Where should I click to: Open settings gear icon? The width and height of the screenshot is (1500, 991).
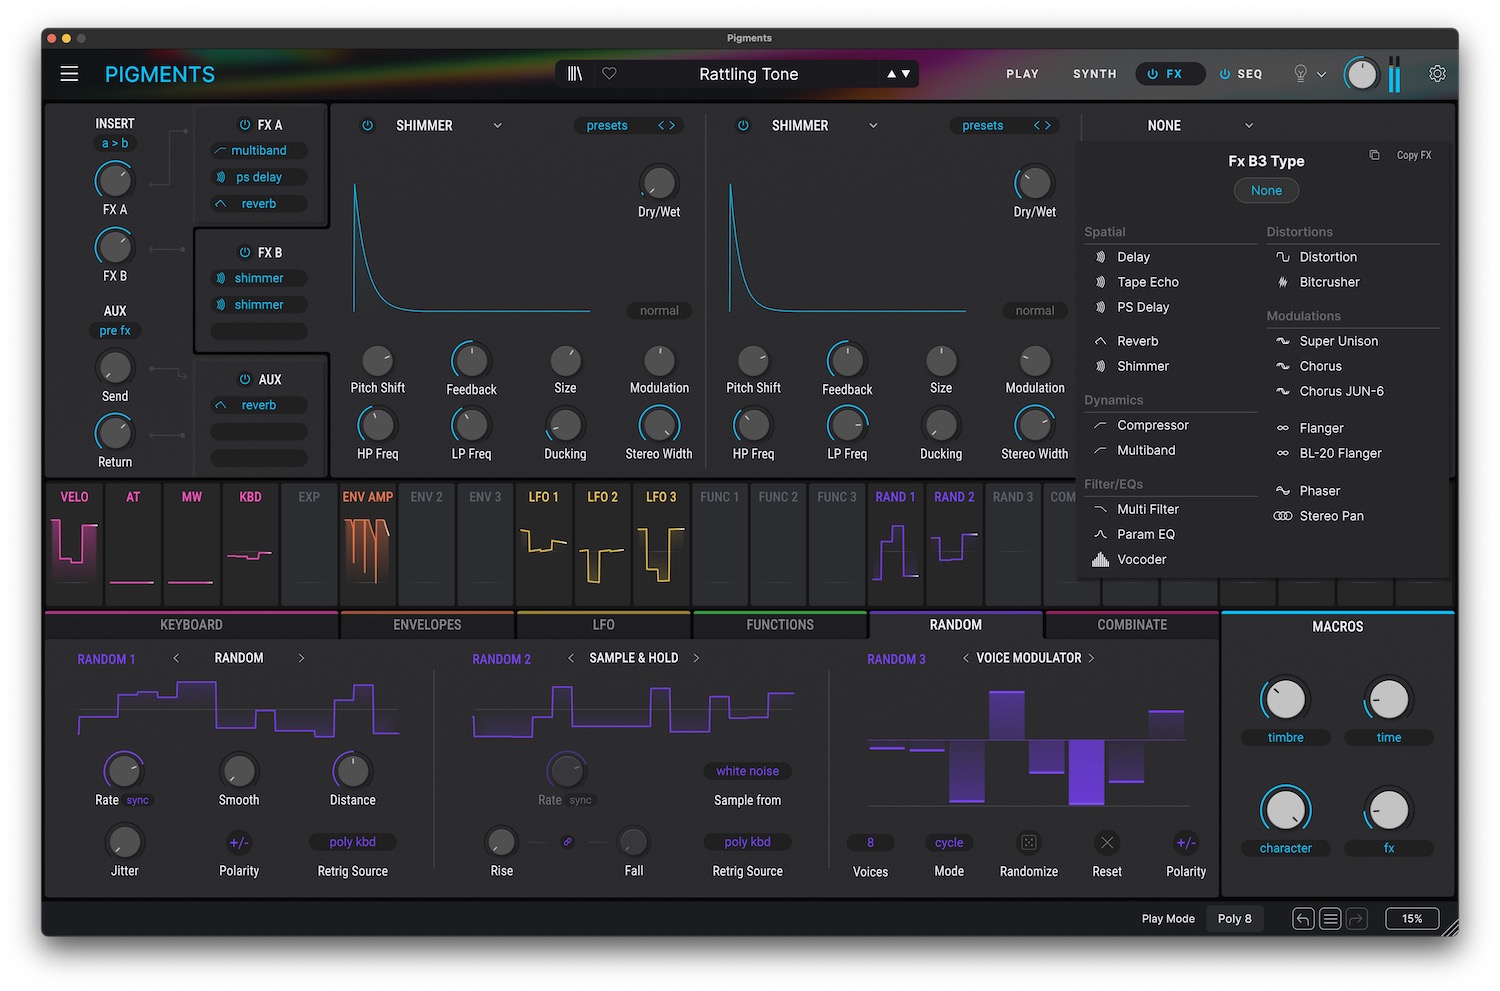point(1437,74)
